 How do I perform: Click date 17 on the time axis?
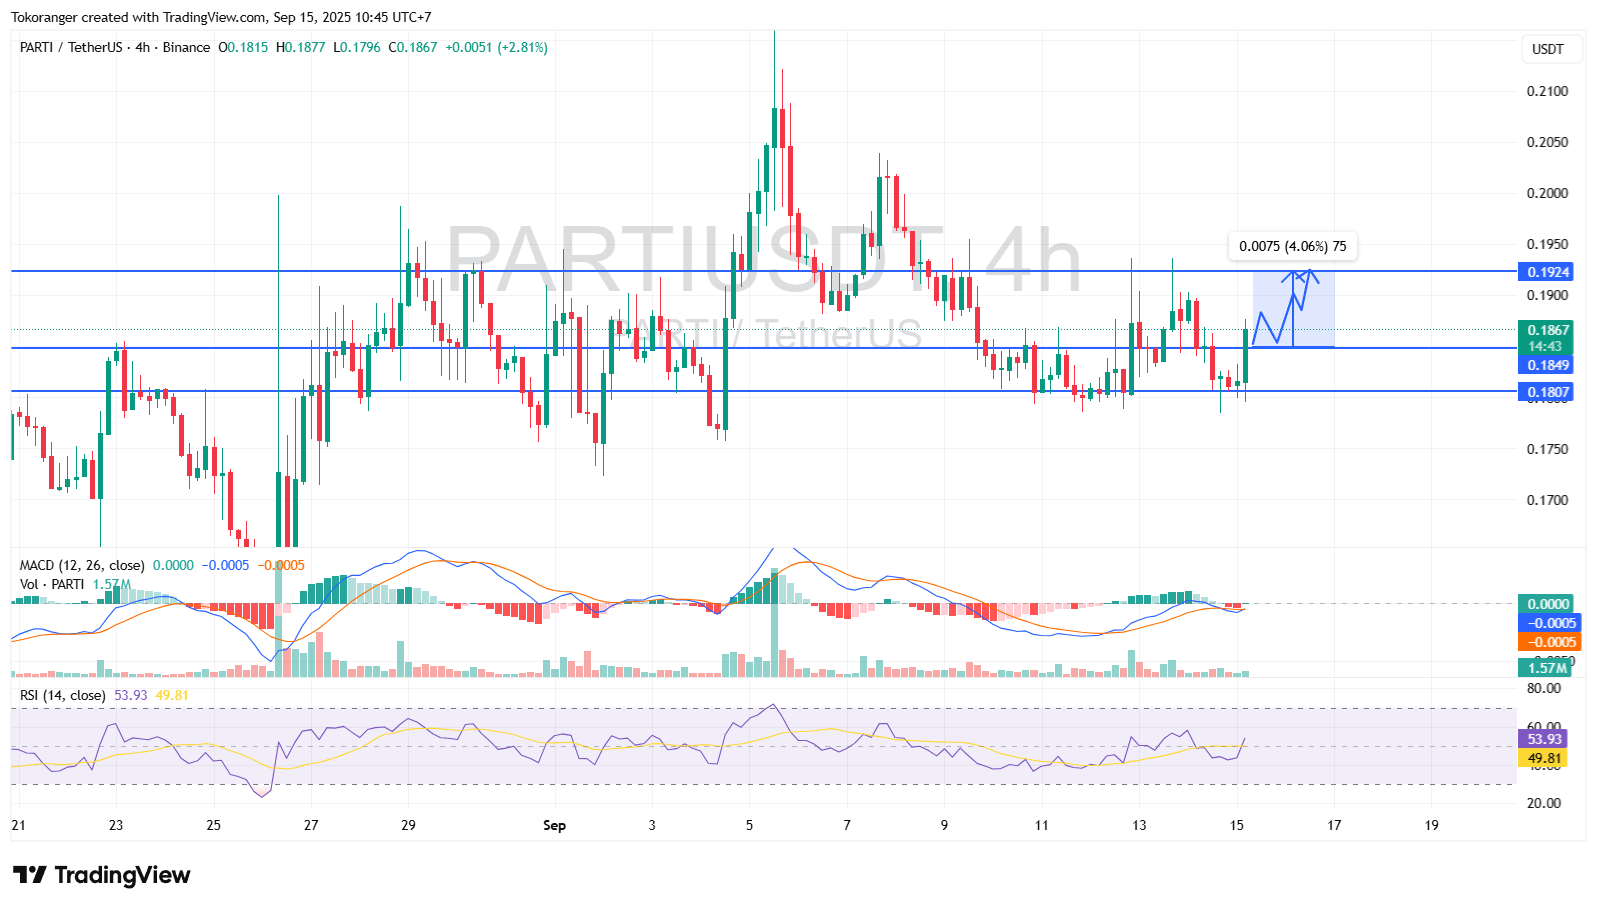coord(1334,825)
